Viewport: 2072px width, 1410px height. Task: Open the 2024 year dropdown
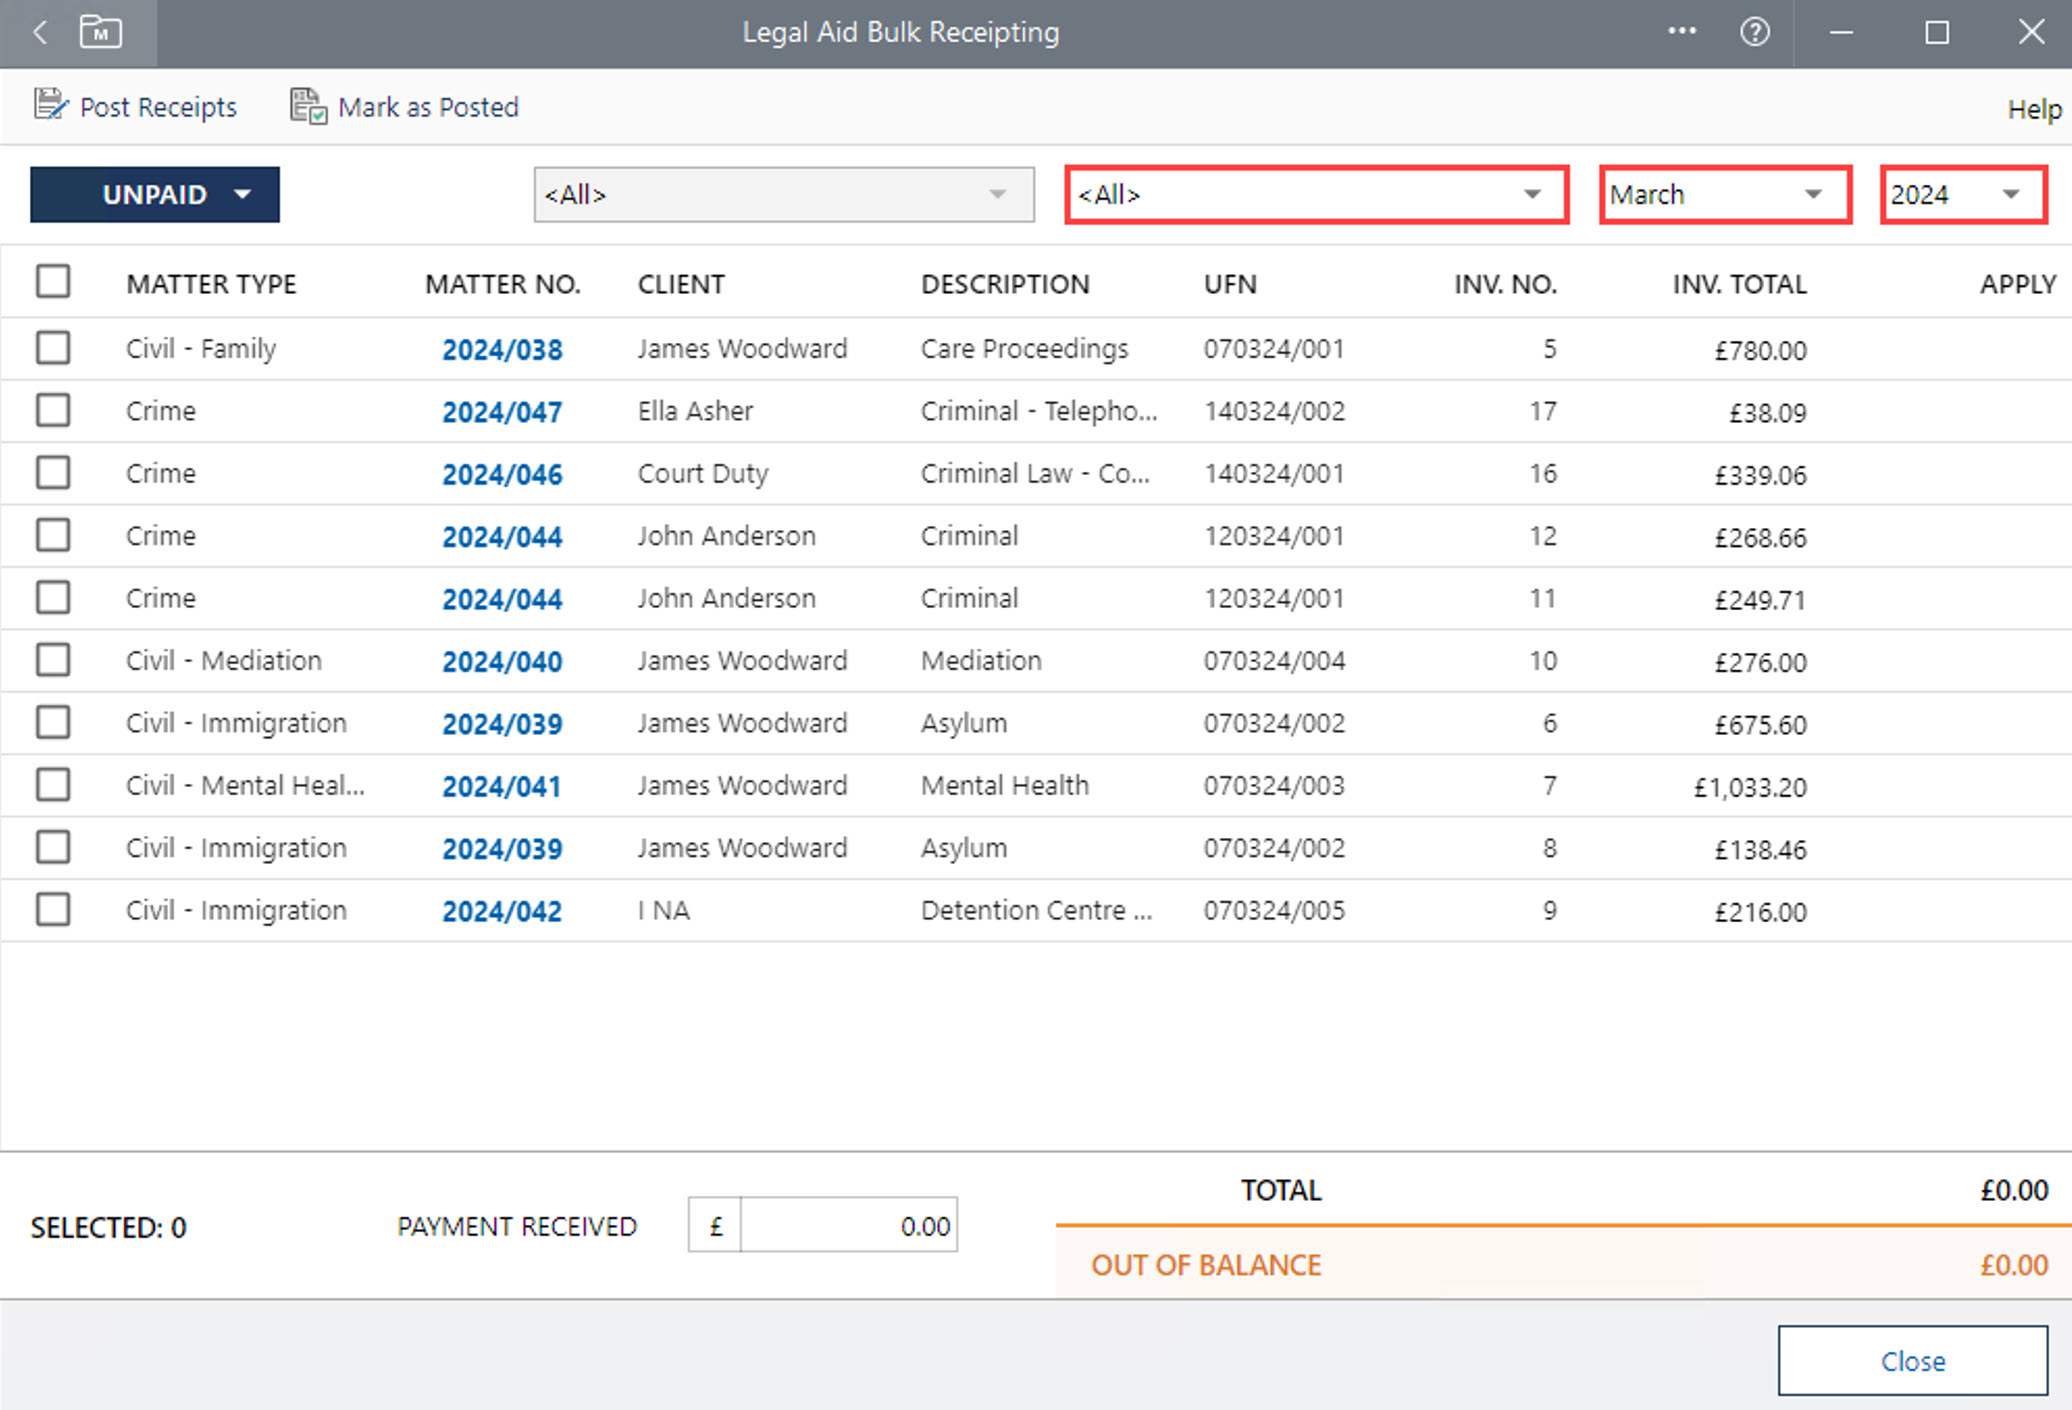1962,194
